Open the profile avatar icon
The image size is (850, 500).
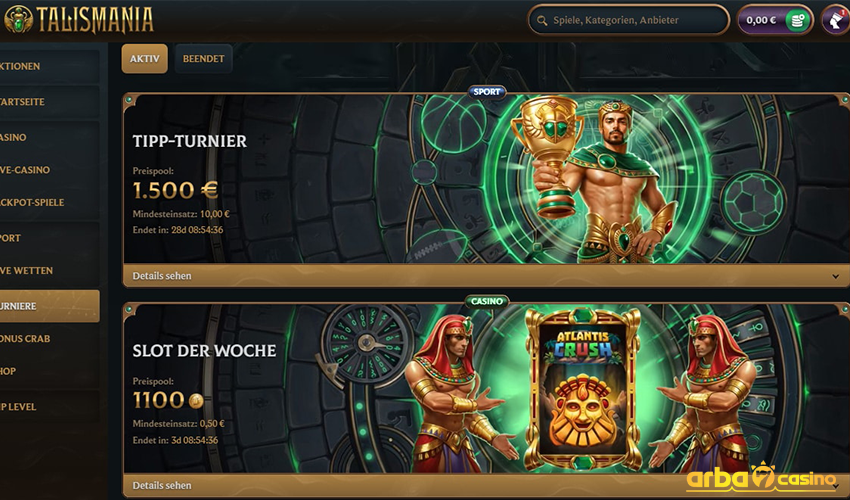(835, 20)
